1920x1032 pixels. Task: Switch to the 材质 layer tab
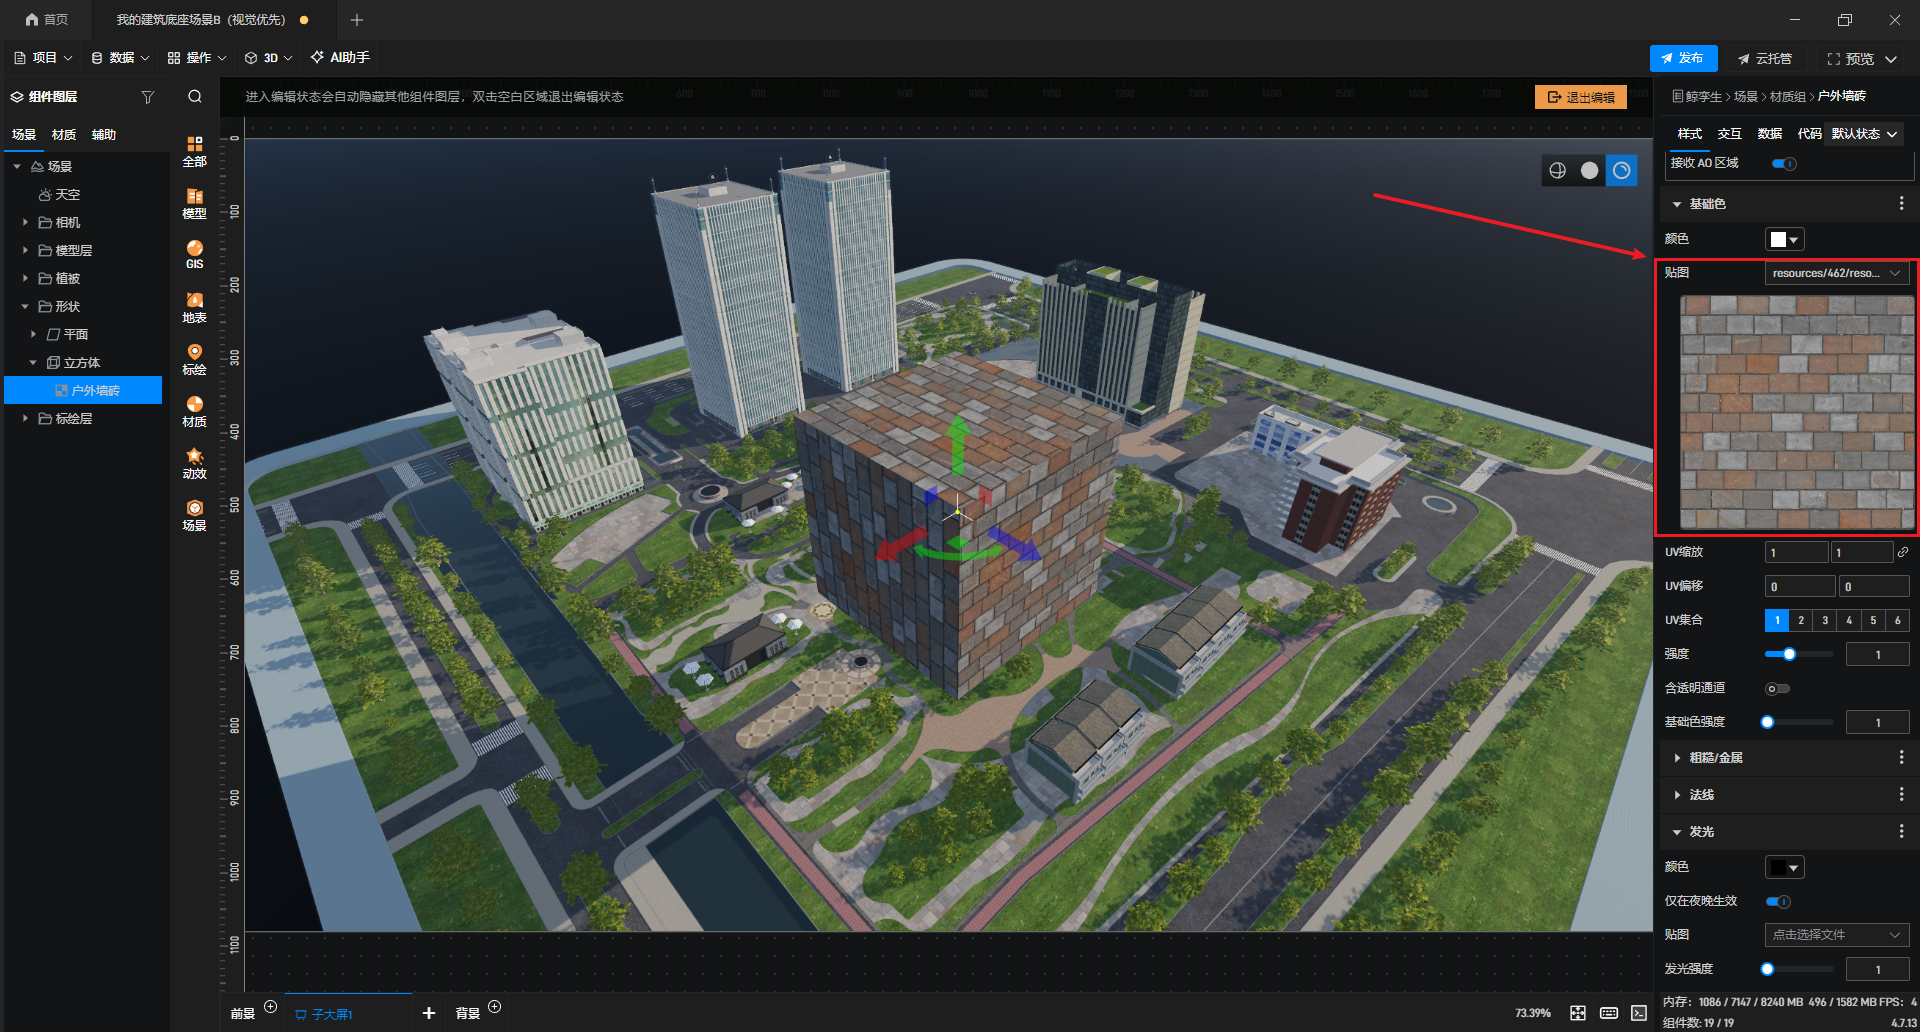[x=64, y=134]
